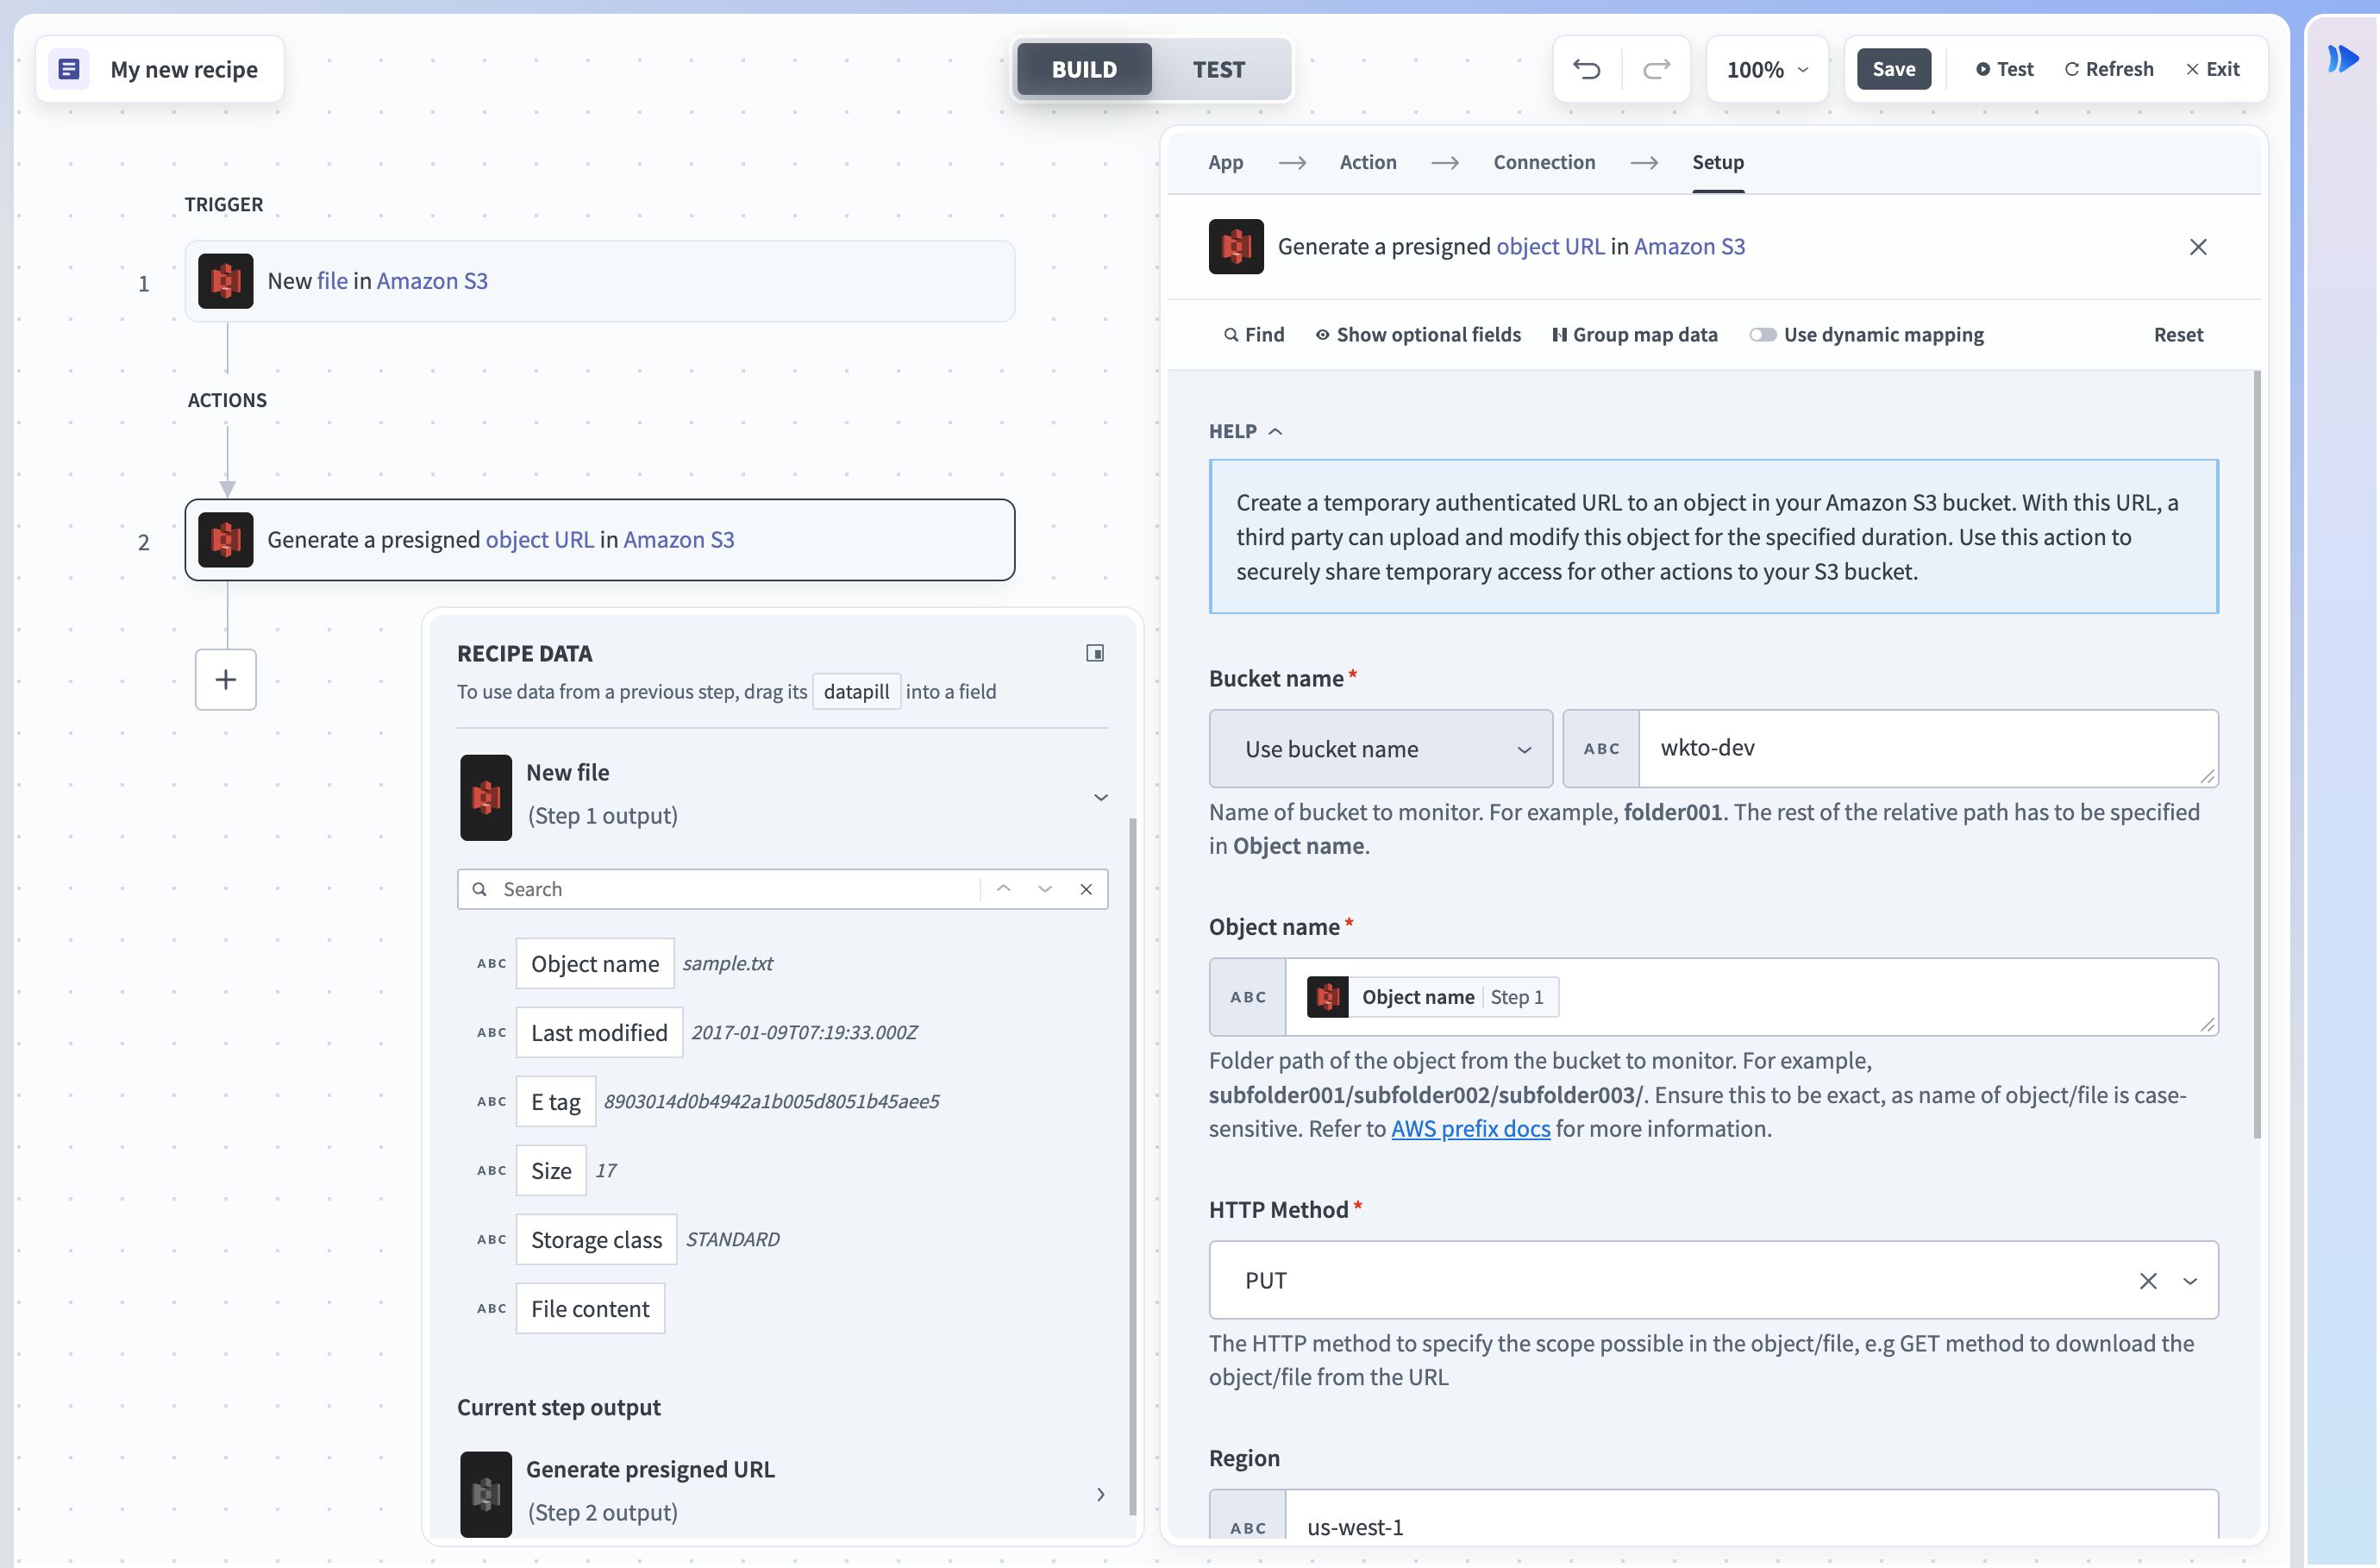Go to the Connection tab
The height and width of the screenshot is (1568, 2380).
(1544, 162)
